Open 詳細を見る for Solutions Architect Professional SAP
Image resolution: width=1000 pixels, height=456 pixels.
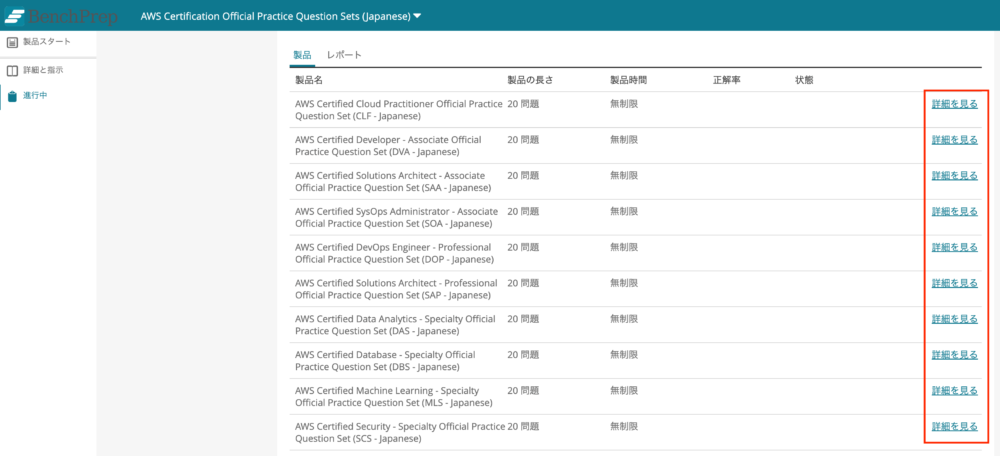(954, 283)
